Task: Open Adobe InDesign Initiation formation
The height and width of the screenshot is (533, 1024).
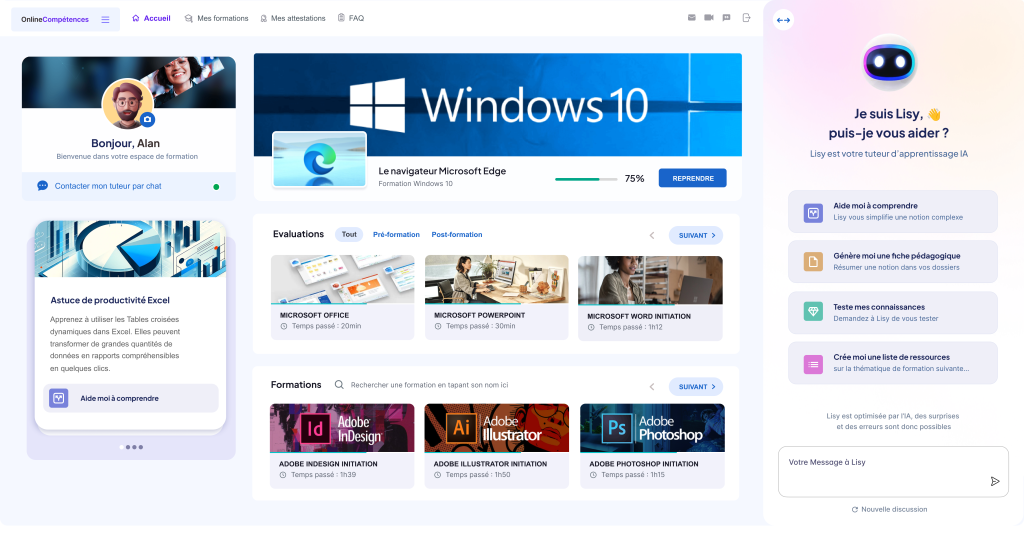Action: [x=342, y=446]
